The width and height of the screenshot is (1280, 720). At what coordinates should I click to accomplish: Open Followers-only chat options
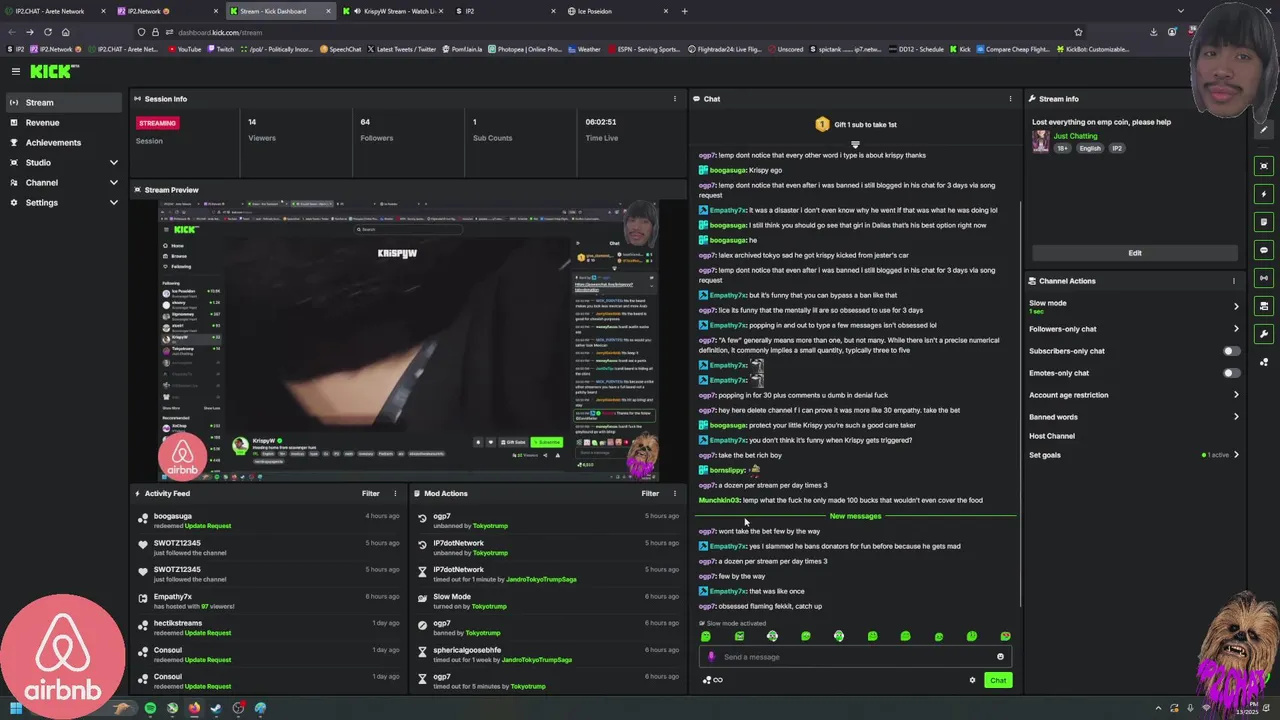click(x=1134, y=329)
